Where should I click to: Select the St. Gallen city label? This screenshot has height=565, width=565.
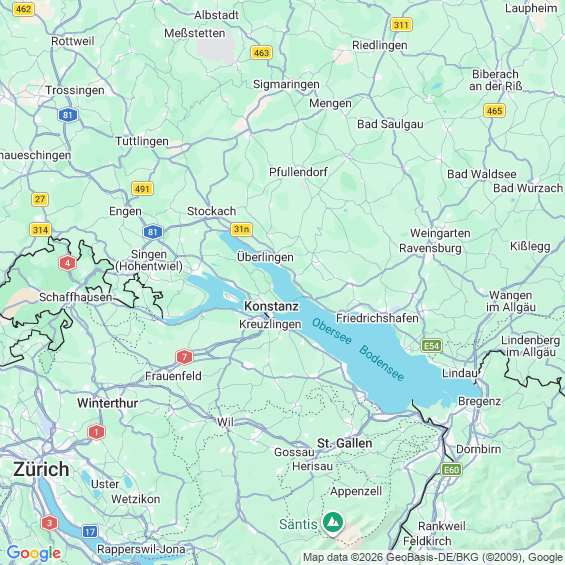pos(344,443)
